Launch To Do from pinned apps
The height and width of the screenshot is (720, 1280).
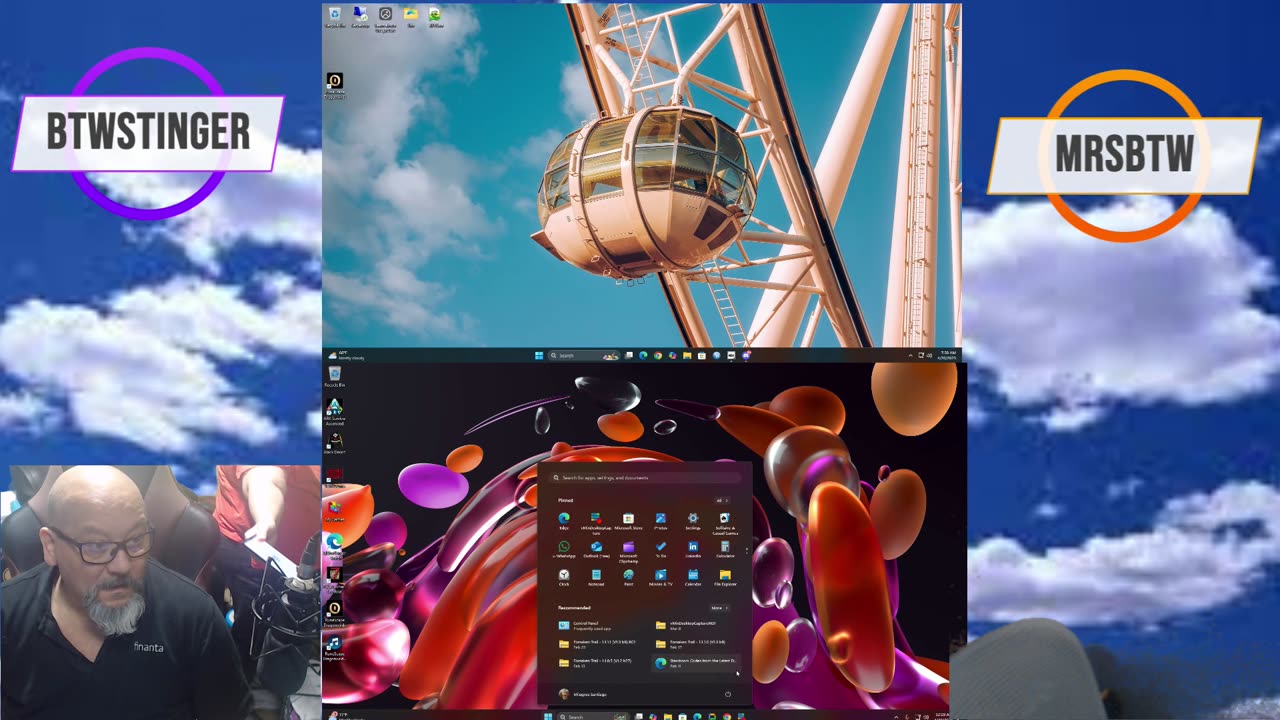[661, 549]
